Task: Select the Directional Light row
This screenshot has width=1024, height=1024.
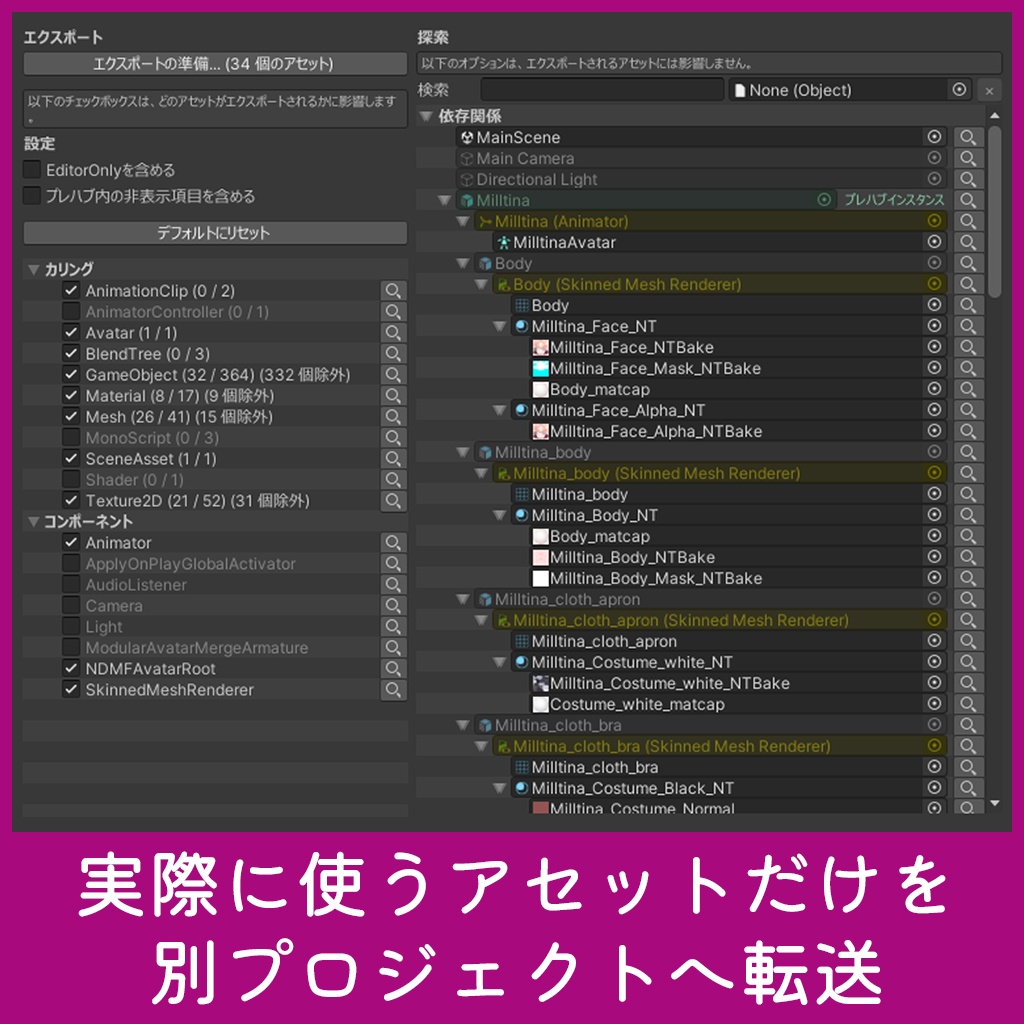Action: 701,179
